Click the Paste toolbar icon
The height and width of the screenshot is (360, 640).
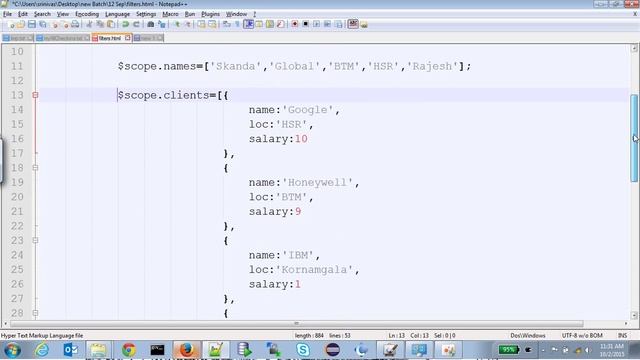pyautogui.click(x=111, y=24)
